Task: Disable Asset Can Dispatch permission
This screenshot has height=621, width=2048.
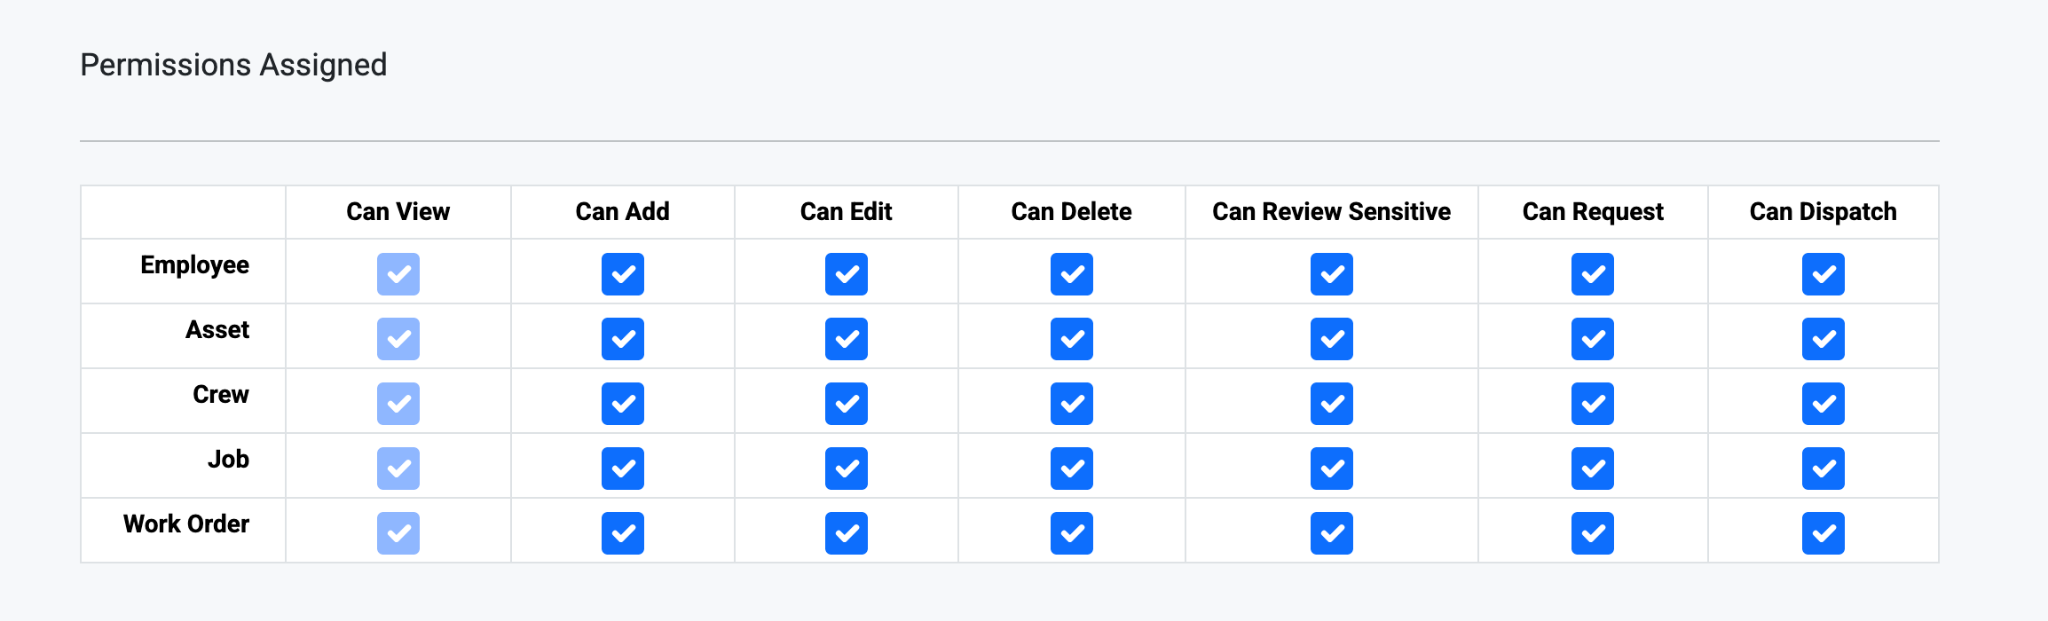Action: point(1823,339)
